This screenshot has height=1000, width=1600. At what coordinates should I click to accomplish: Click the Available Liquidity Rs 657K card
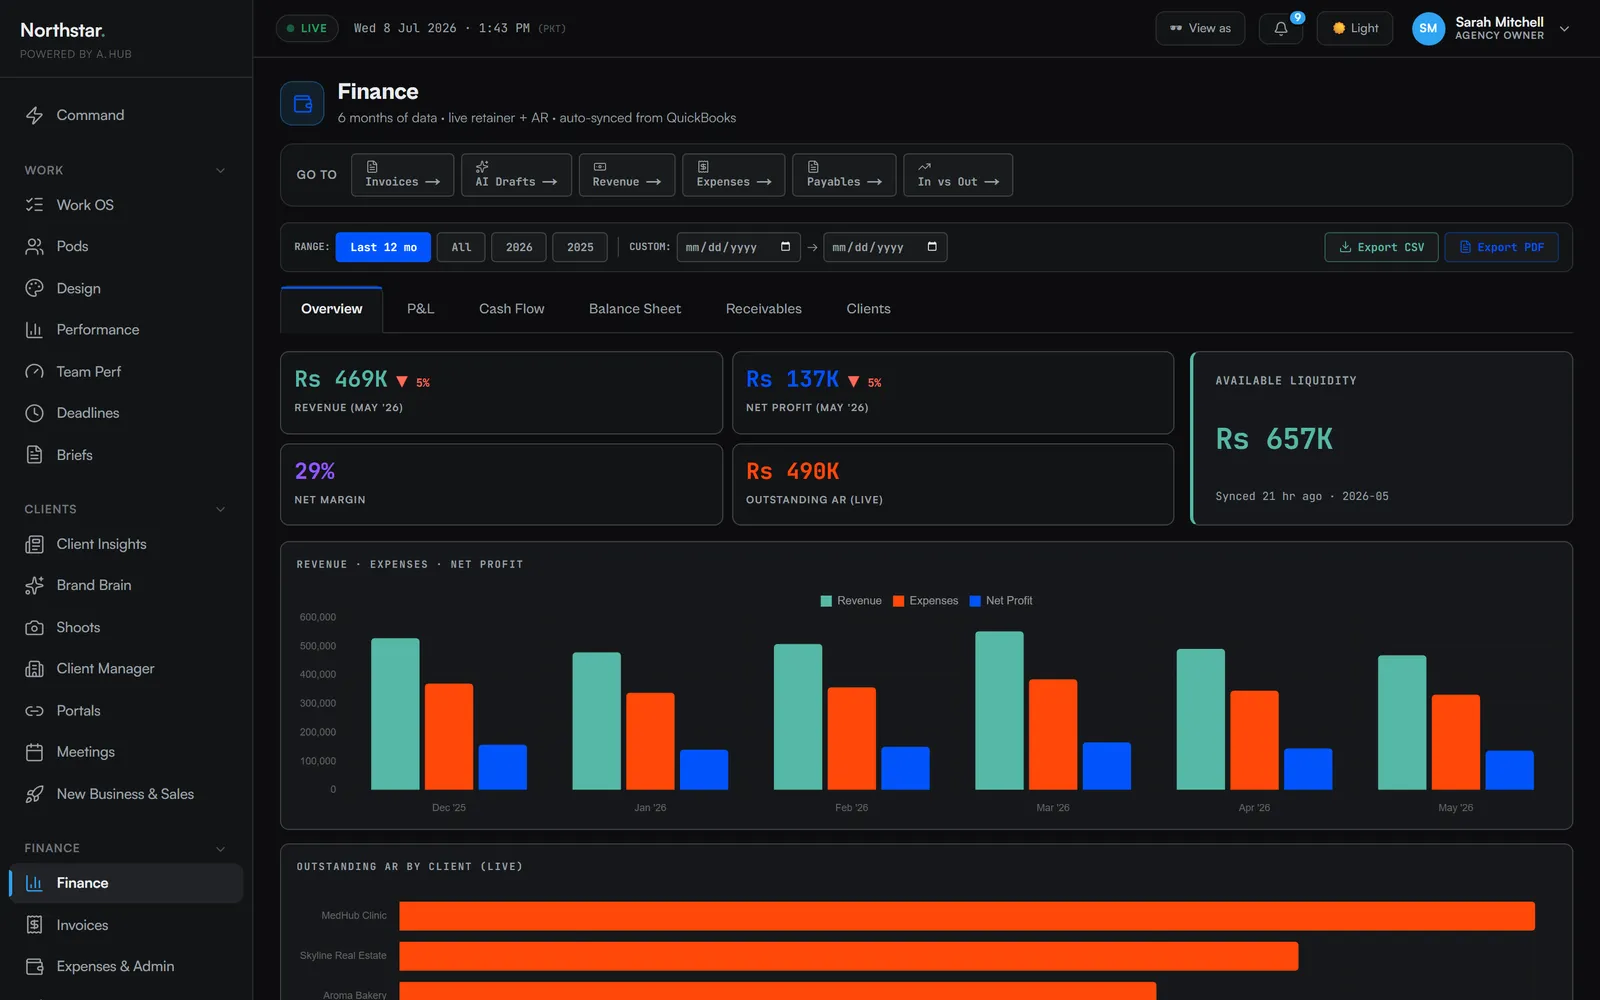(x=1381, y=438)
